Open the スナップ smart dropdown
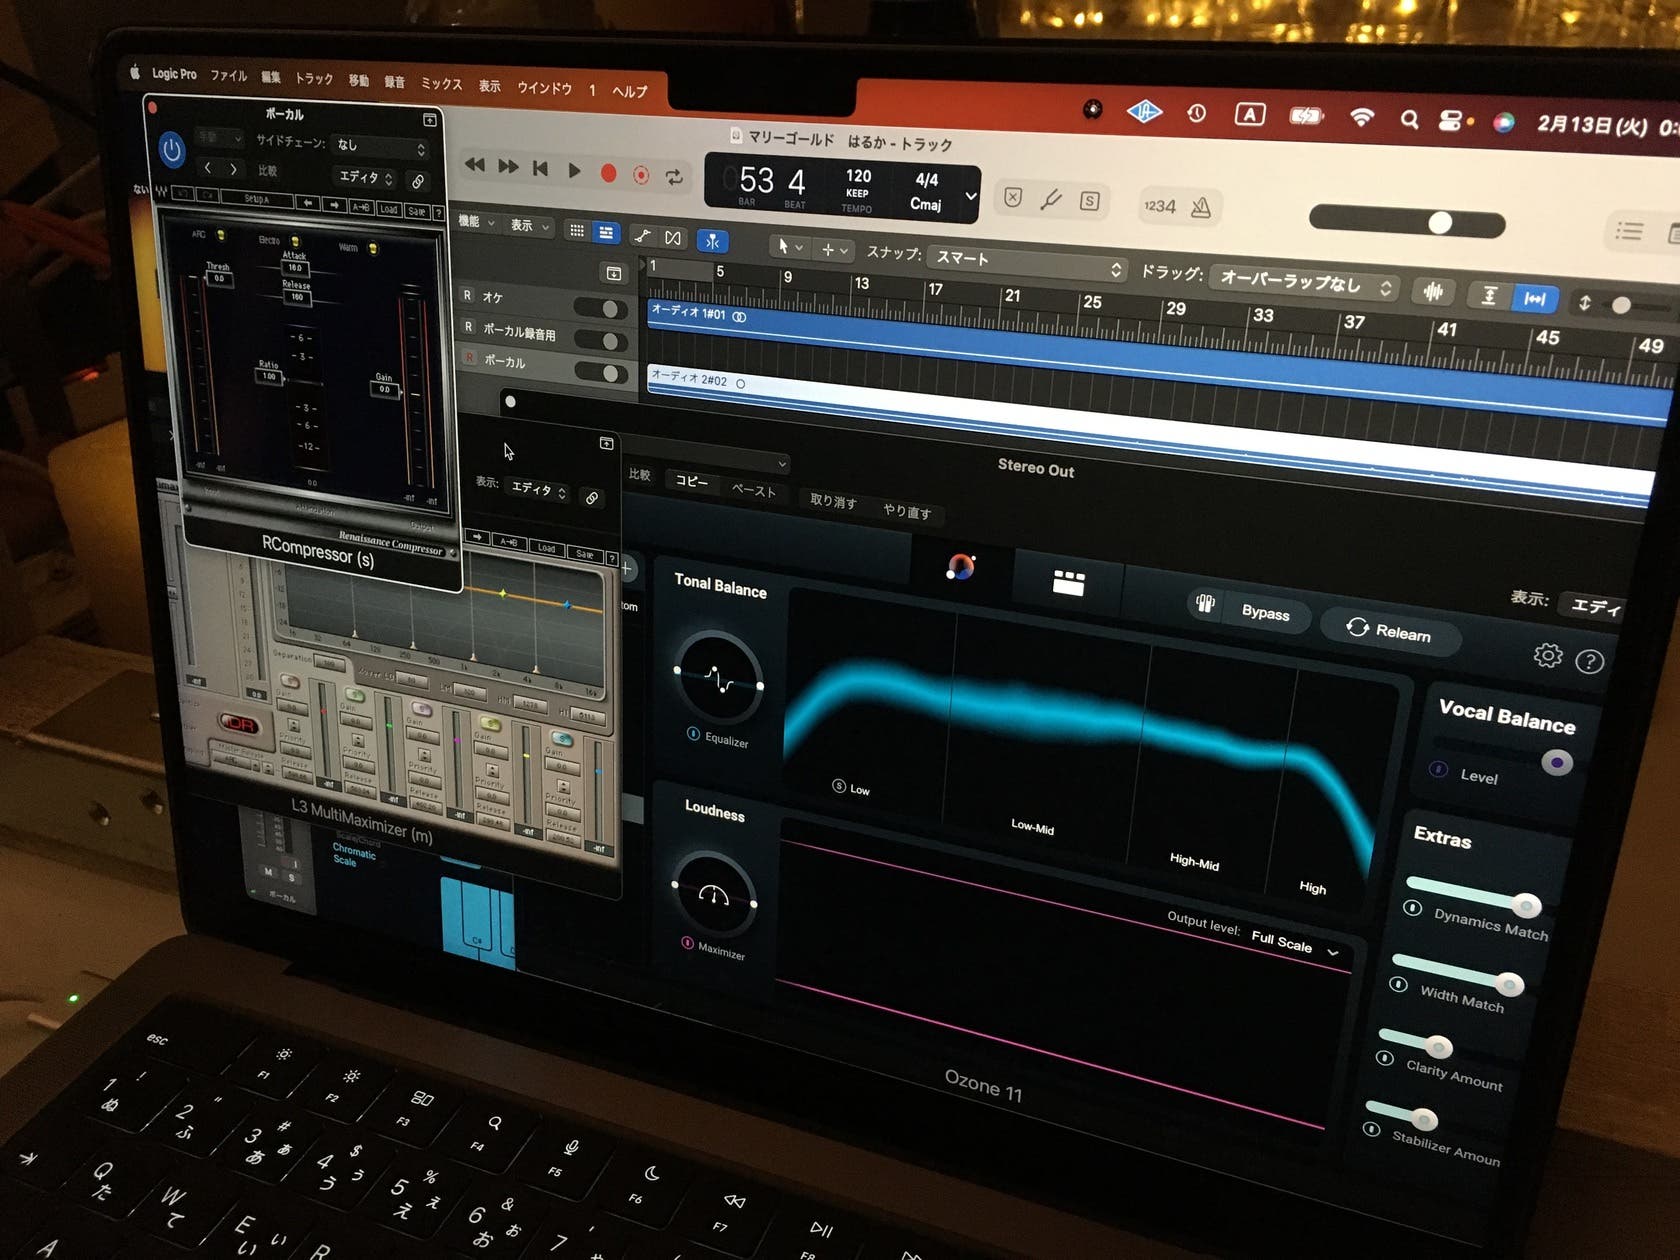 coord(1027,262)
